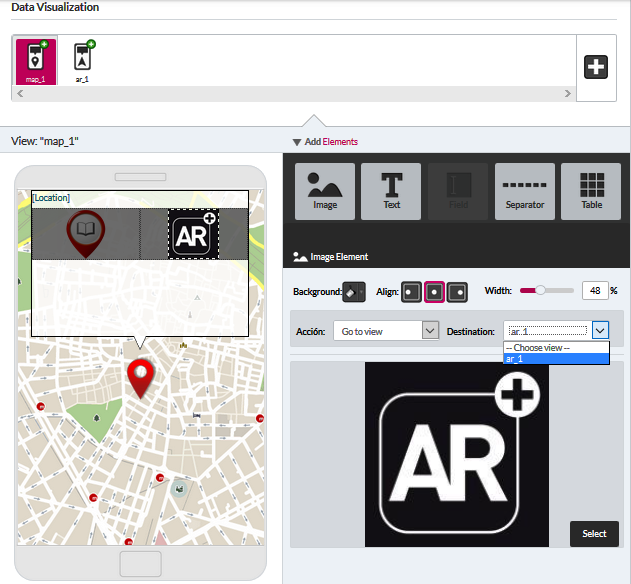Align image to the center

tap(434, 292)
